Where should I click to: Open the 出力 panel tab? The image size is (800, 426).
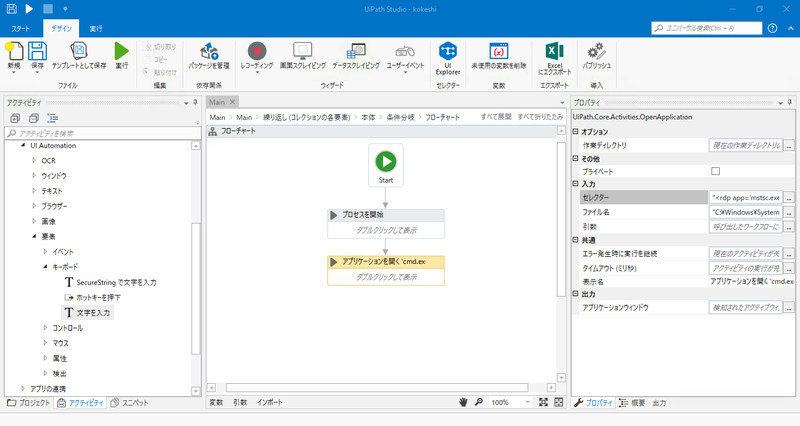659,403
